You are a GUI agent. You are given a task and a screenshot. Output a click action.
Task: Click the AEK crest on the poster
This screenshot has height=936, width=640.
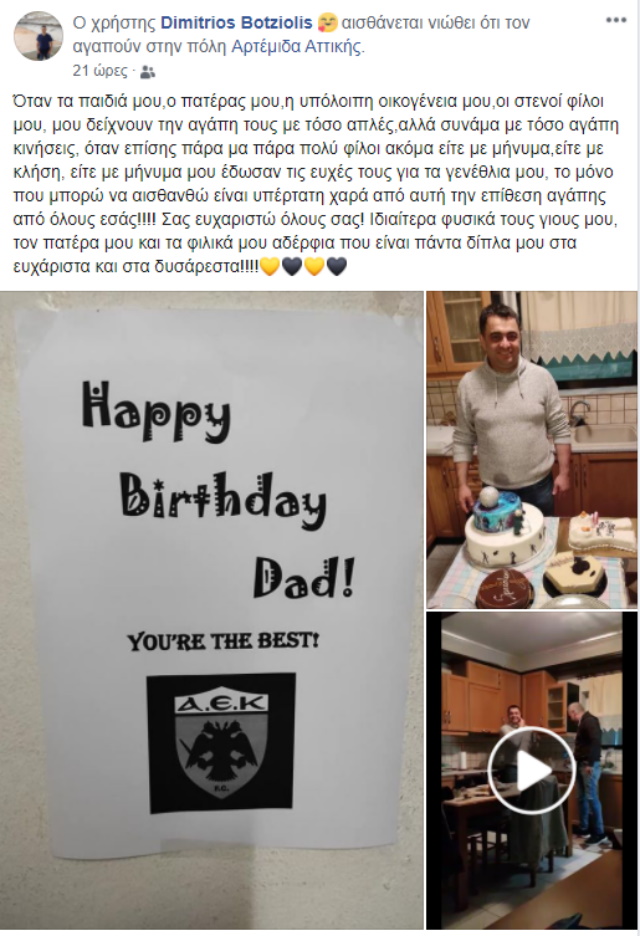click(x=221, y=743)
